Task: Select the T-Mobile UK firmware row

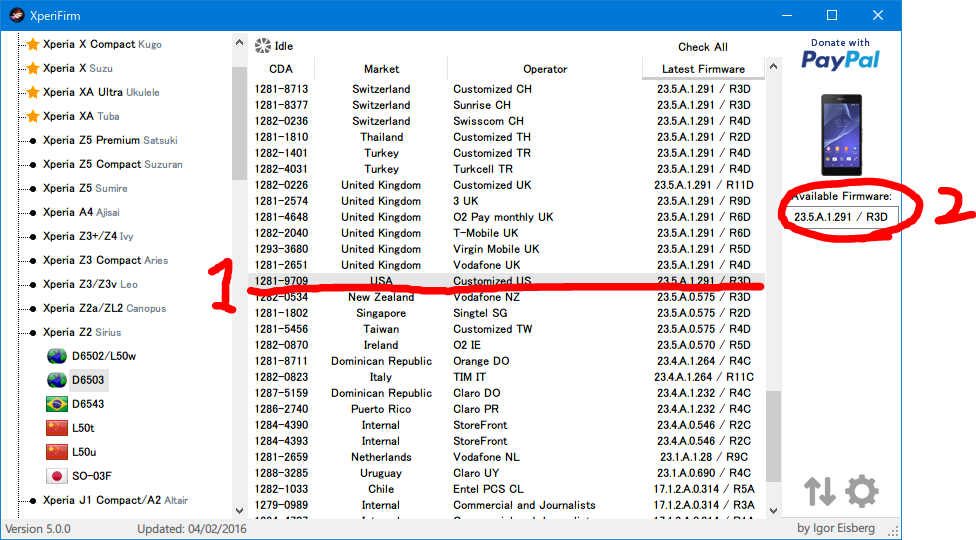Action: (x=506, y=233)
